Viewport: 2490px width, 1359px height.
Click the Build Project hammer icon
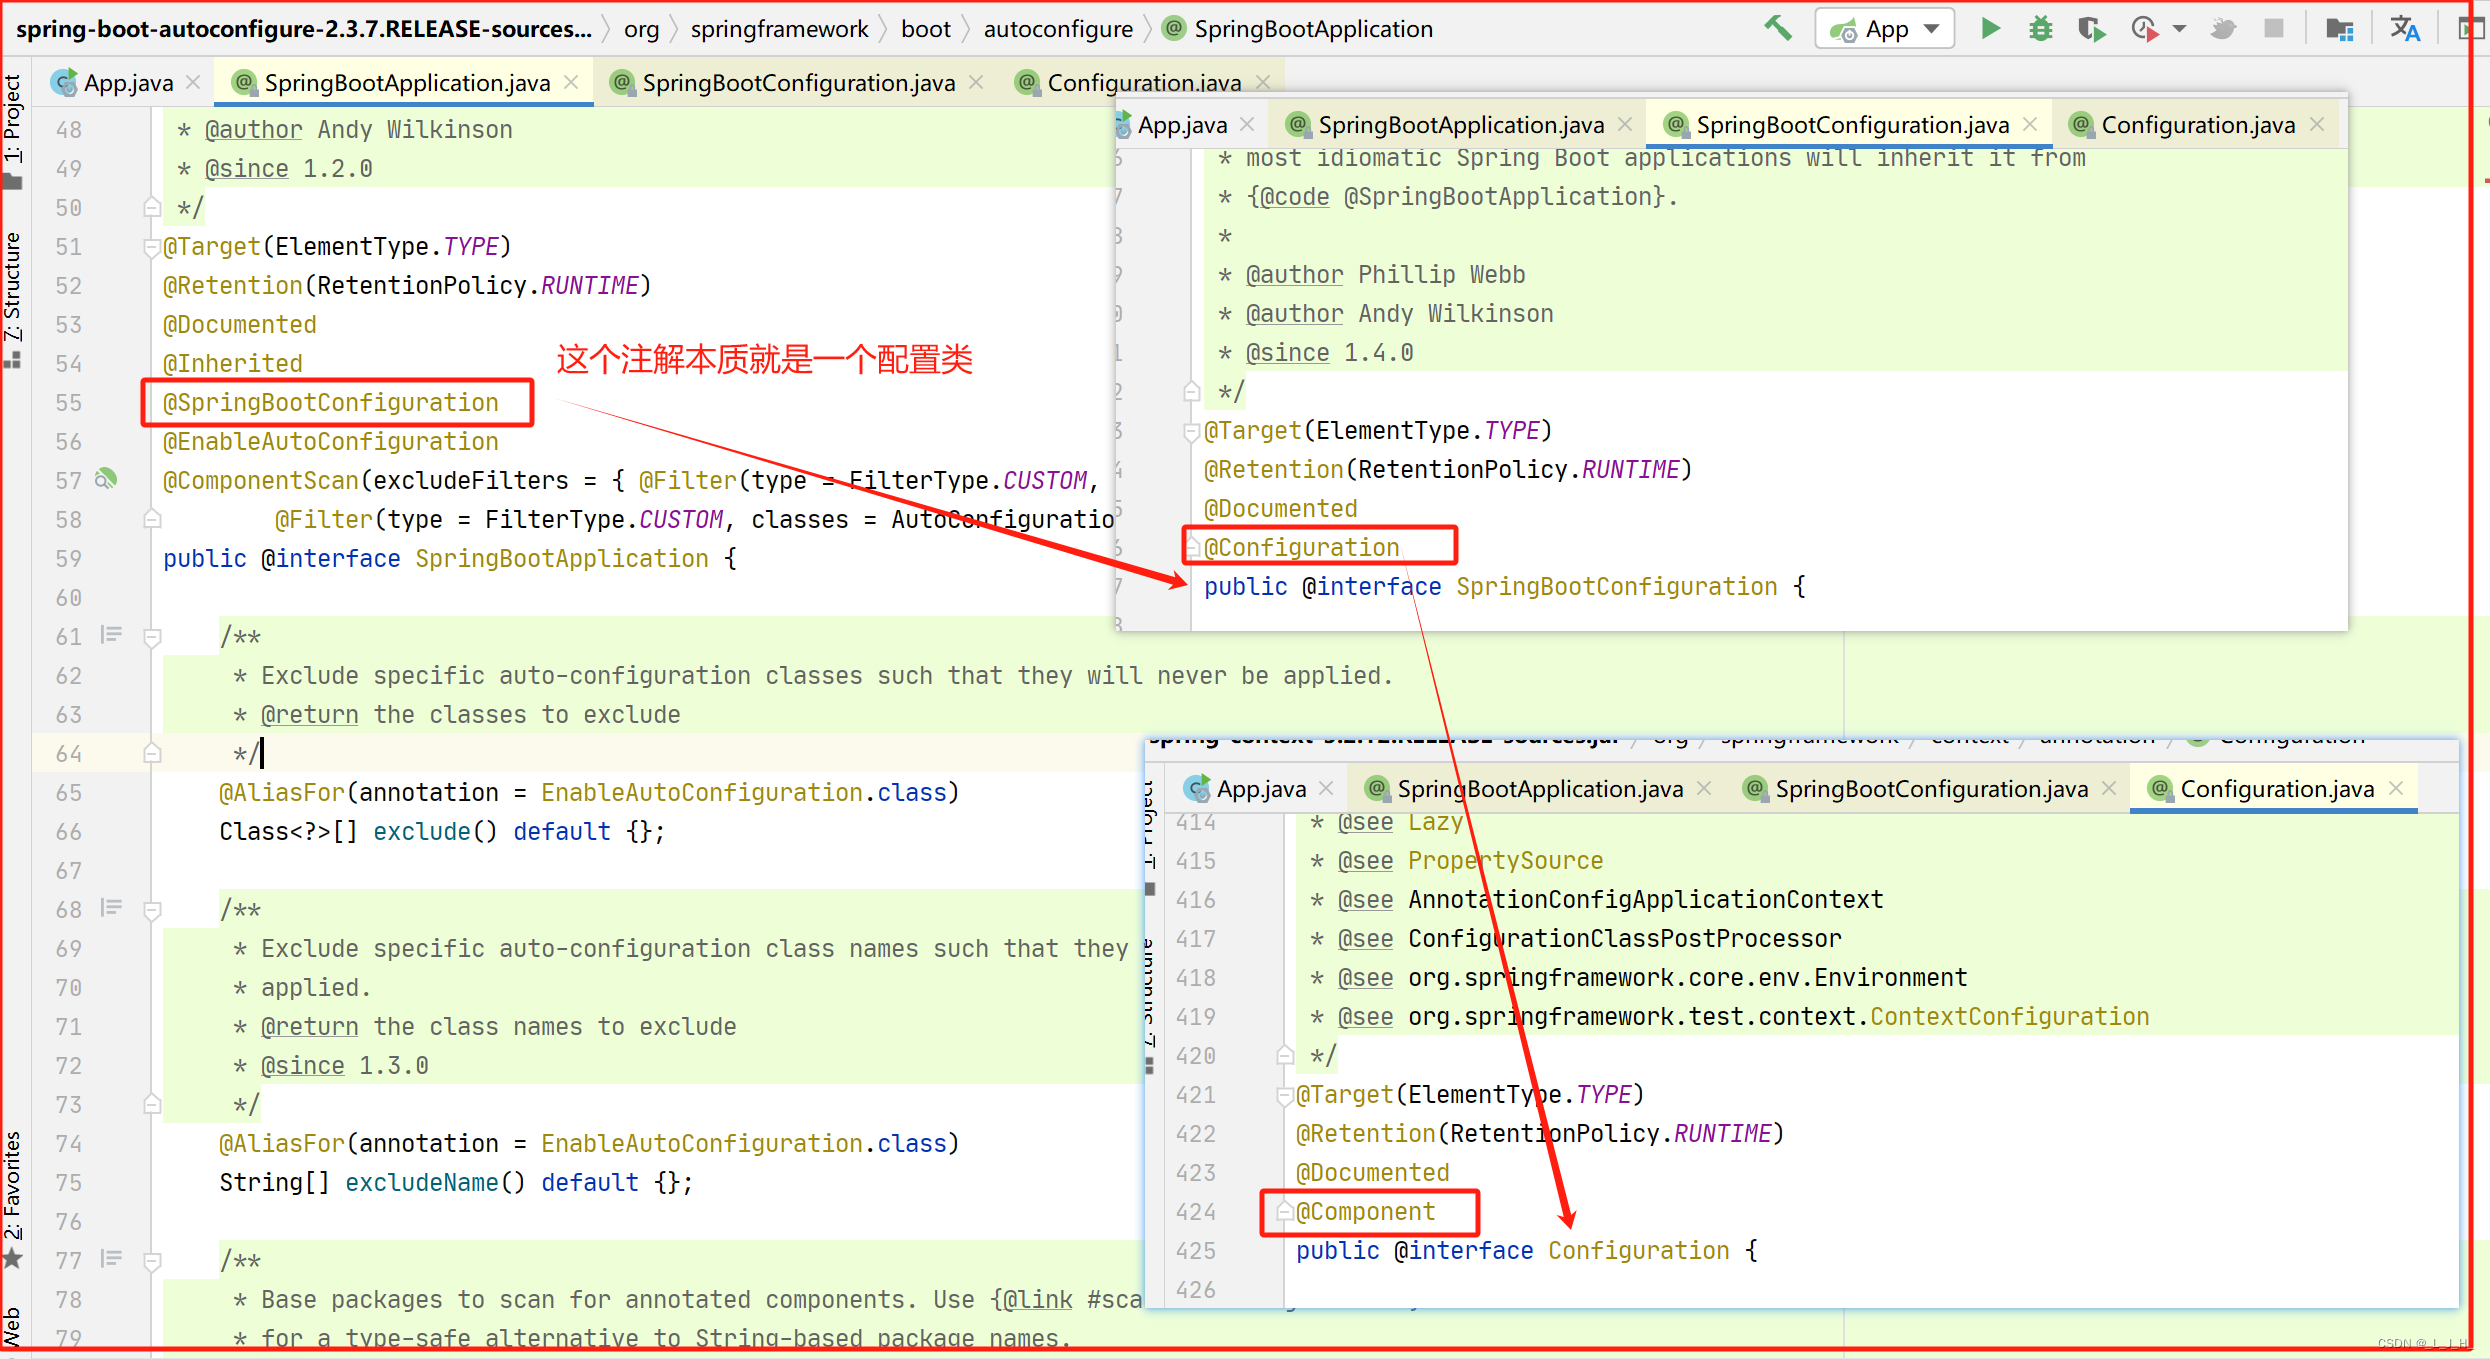tap(1778, 28)
